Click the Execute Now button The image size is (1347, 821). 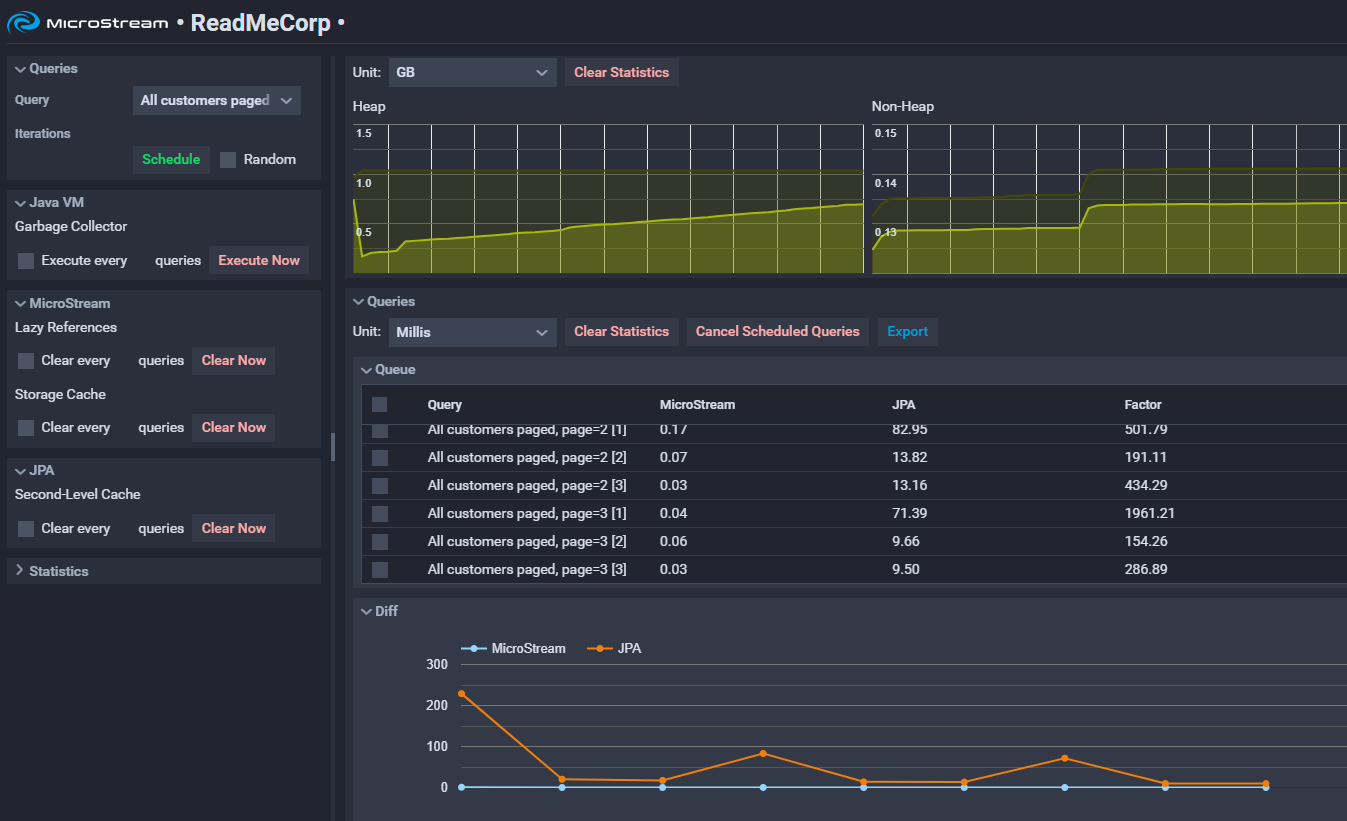pos(259,261)
